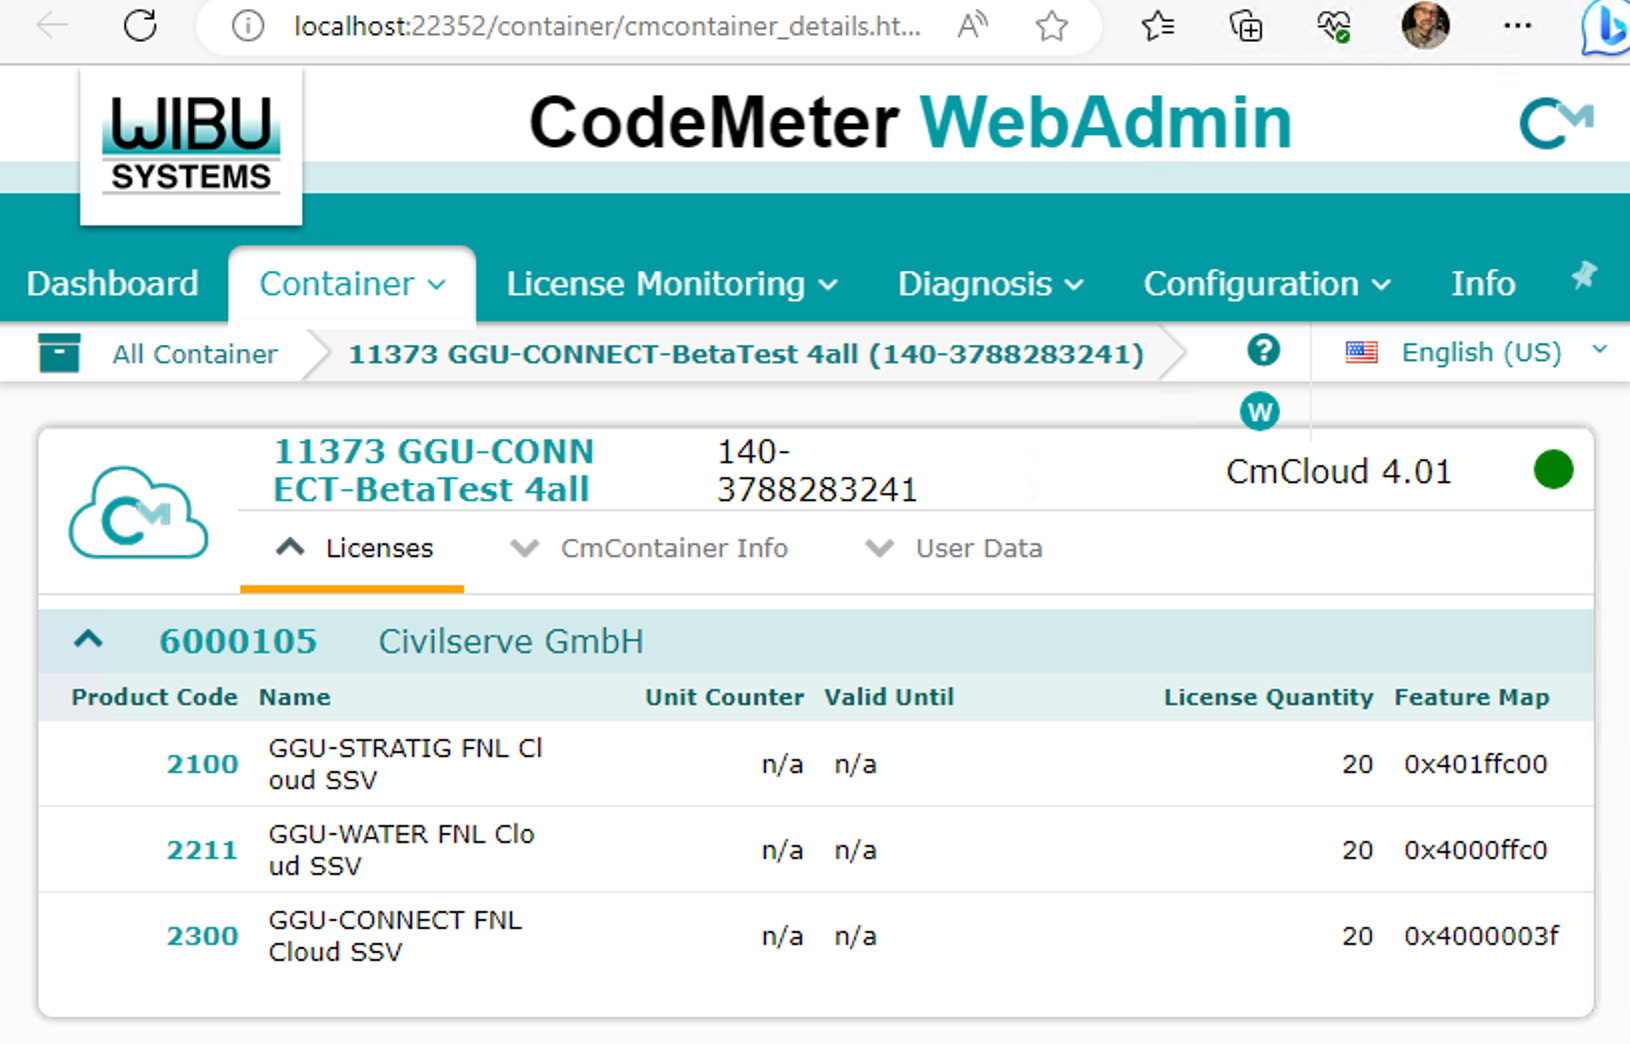Open product code 2300 link
Screen dimensions: 1630x1044
point(202,936)
